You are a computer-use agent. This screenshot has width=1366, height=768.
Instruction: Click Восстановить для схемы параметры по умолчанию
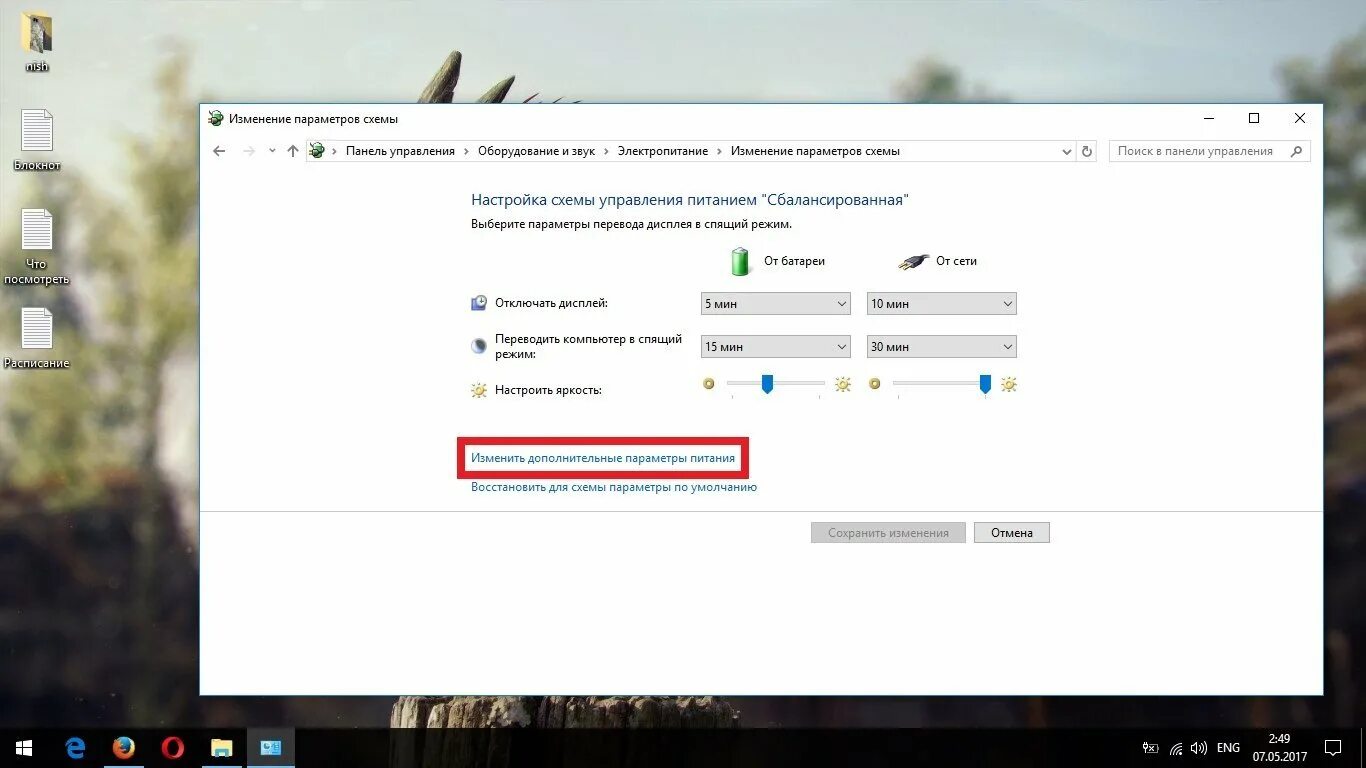(614, 487)
